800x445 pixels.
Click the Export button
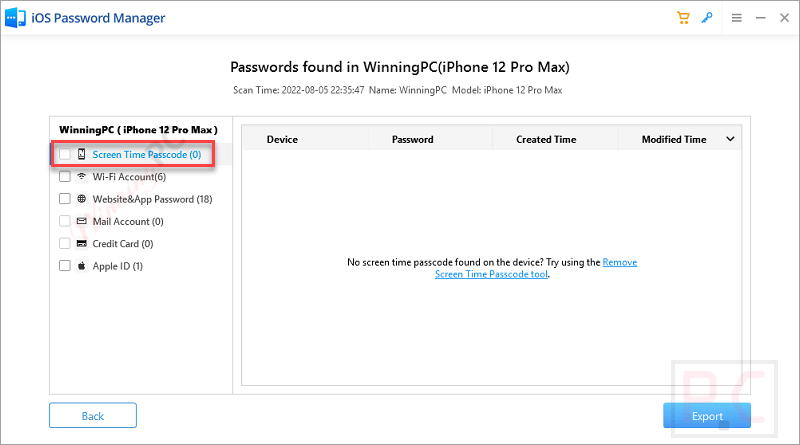[707, 415]
